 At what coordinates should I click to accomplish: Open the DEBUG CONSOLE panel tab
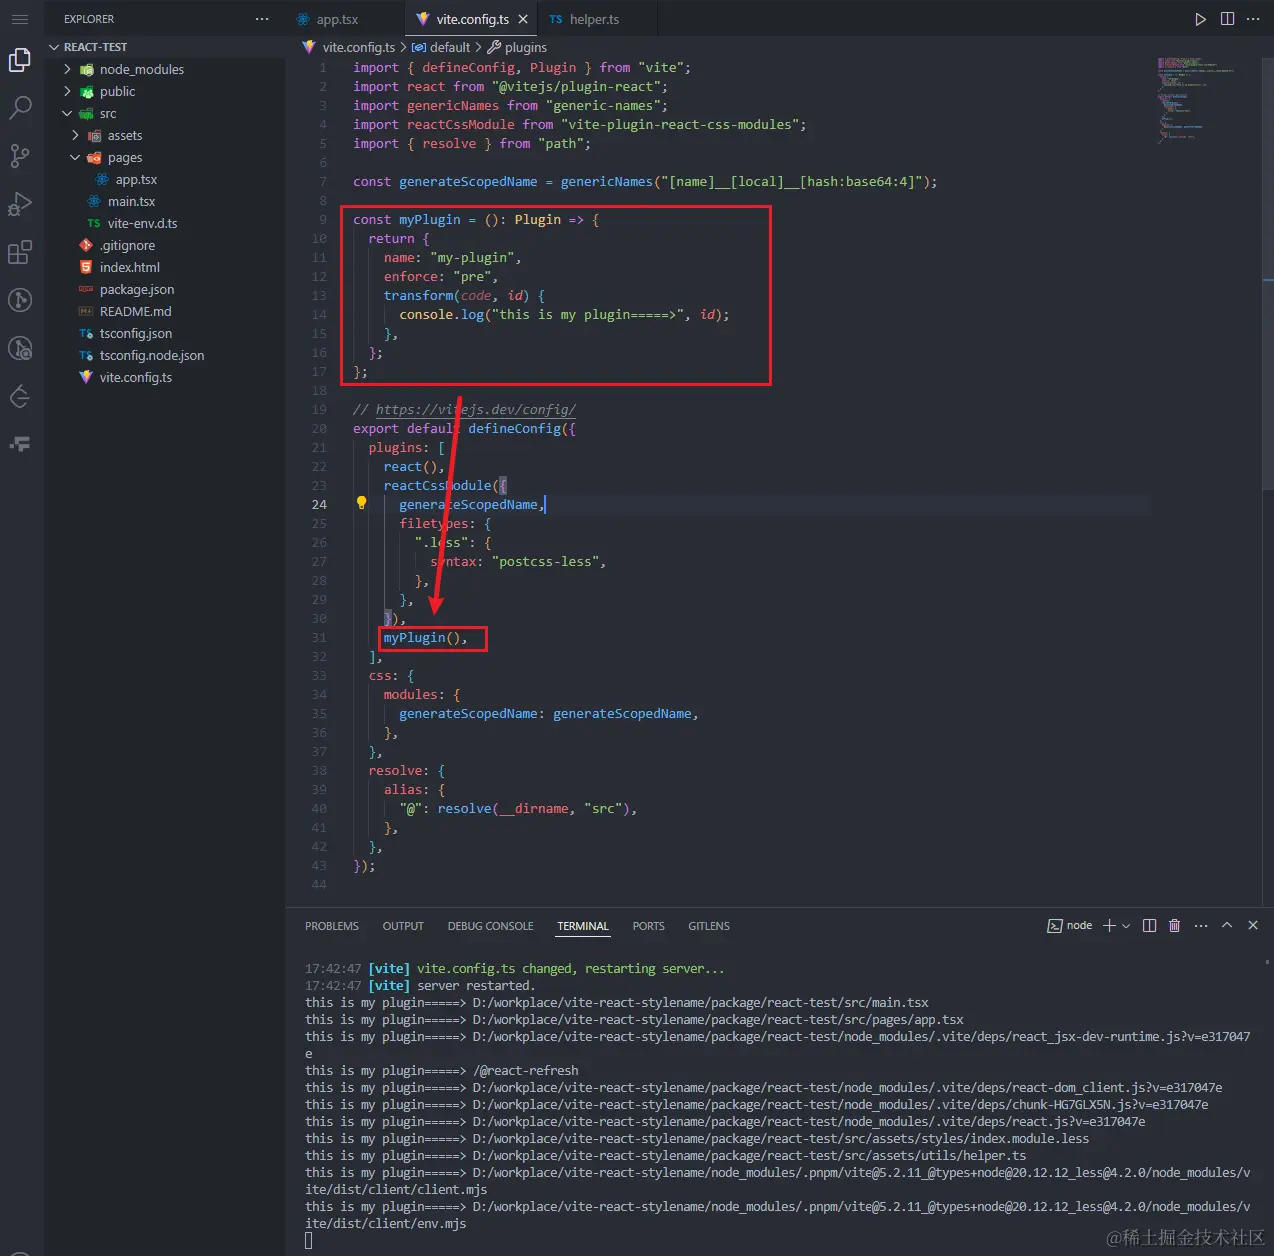click(x=490, y=926)
